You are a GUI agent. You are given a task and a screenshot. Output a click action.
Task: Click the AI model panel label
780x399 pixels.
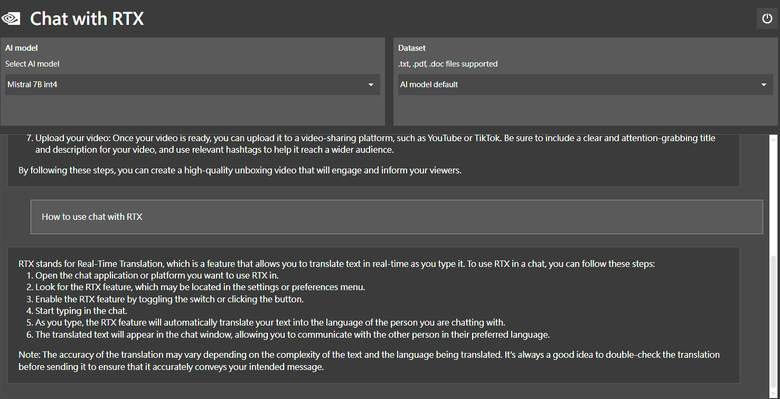coord(21,48)
